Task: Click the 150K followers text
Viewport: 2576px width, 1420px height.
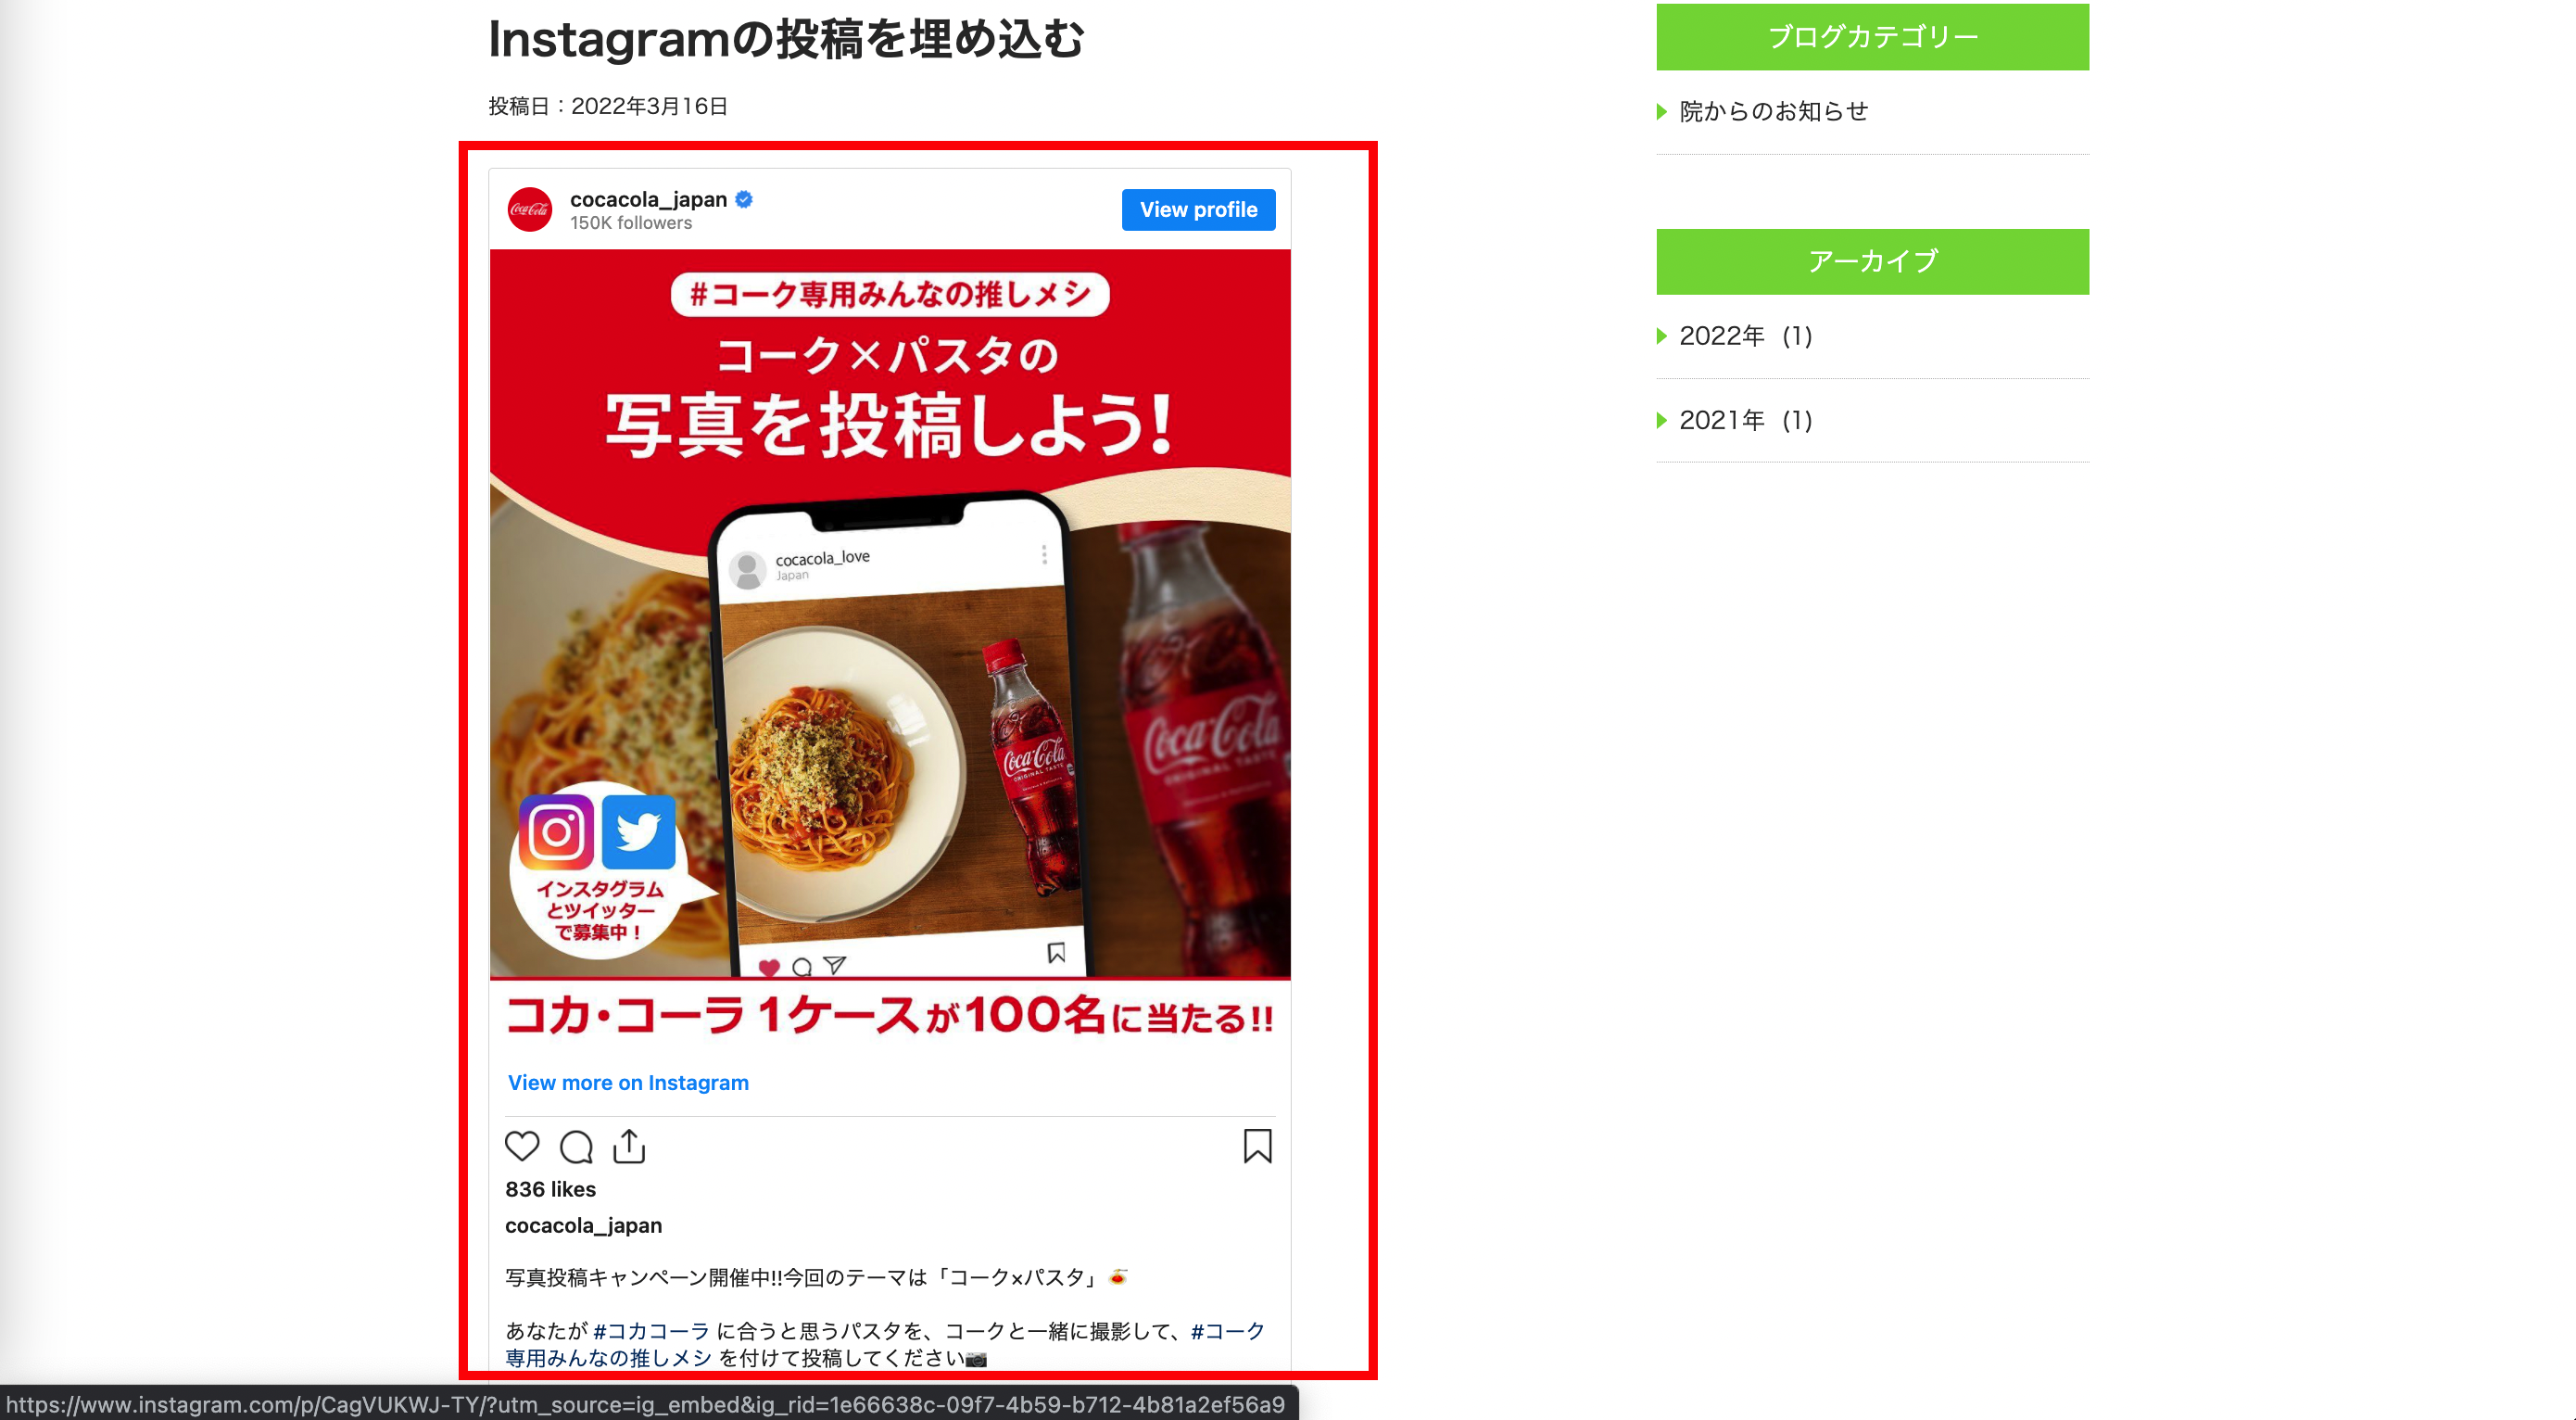Action: [631, 223]
